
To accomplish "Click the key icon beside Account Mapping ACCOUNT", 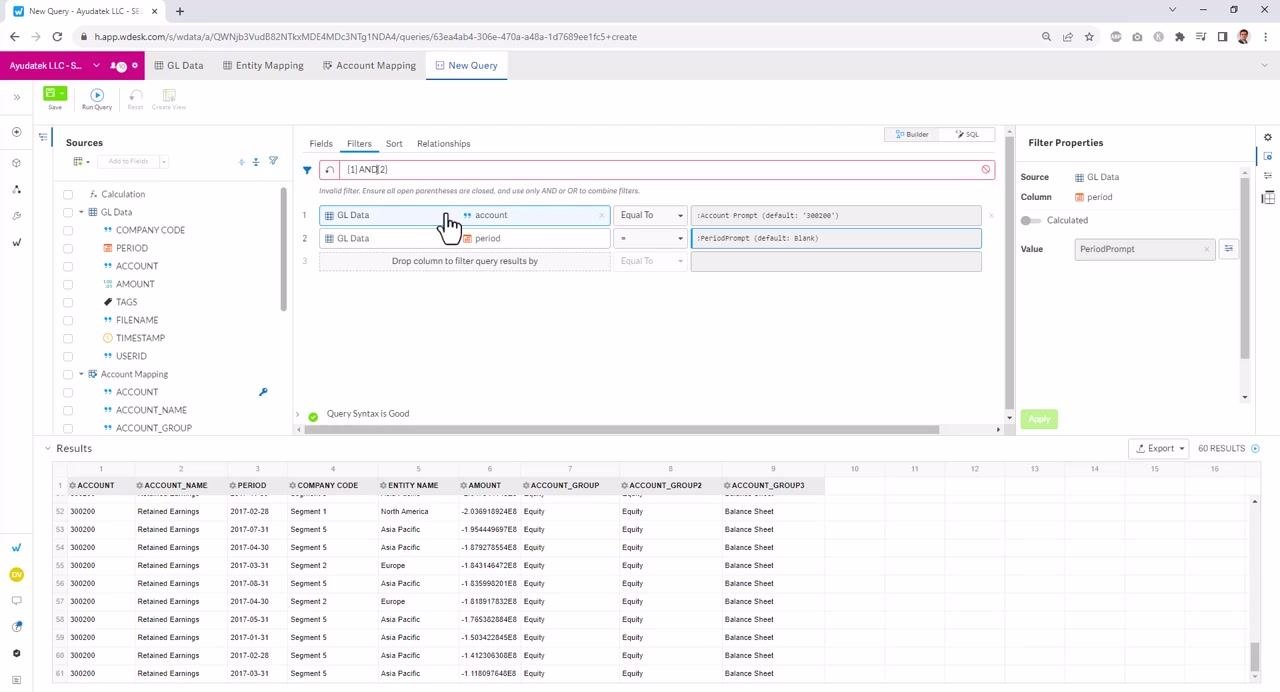I will pyautogui.click(x=263, y=392).
